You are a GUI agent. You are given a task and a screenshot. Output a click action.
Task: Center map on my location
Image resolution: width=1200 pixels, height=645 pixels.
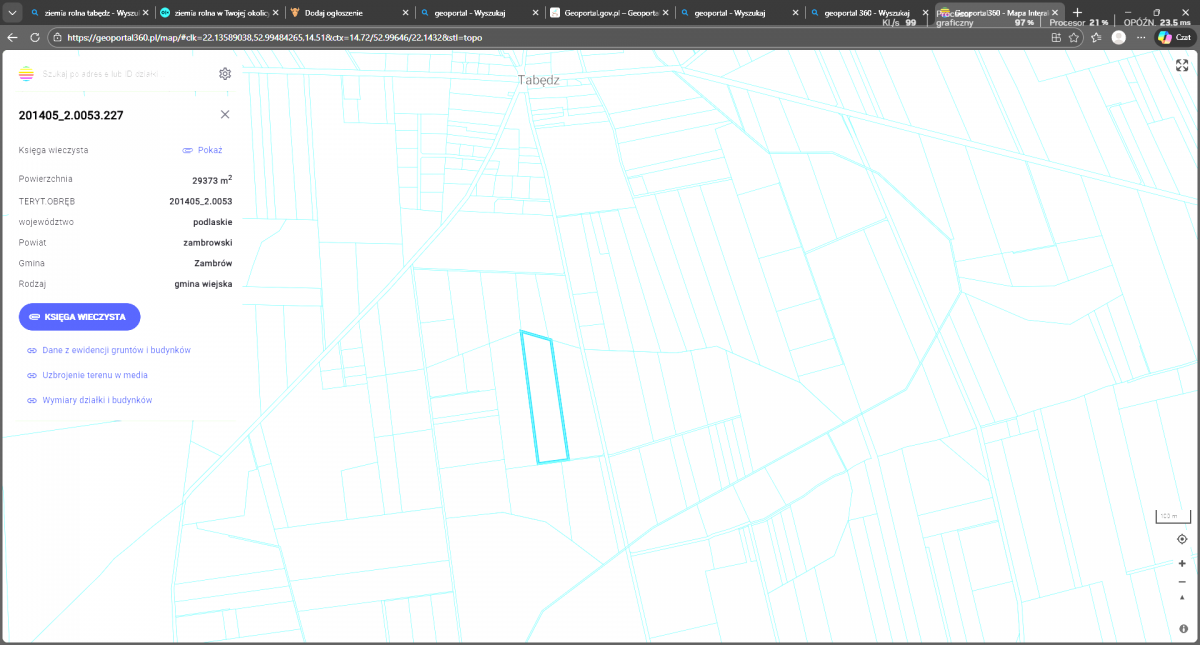tap(1182, 539)
